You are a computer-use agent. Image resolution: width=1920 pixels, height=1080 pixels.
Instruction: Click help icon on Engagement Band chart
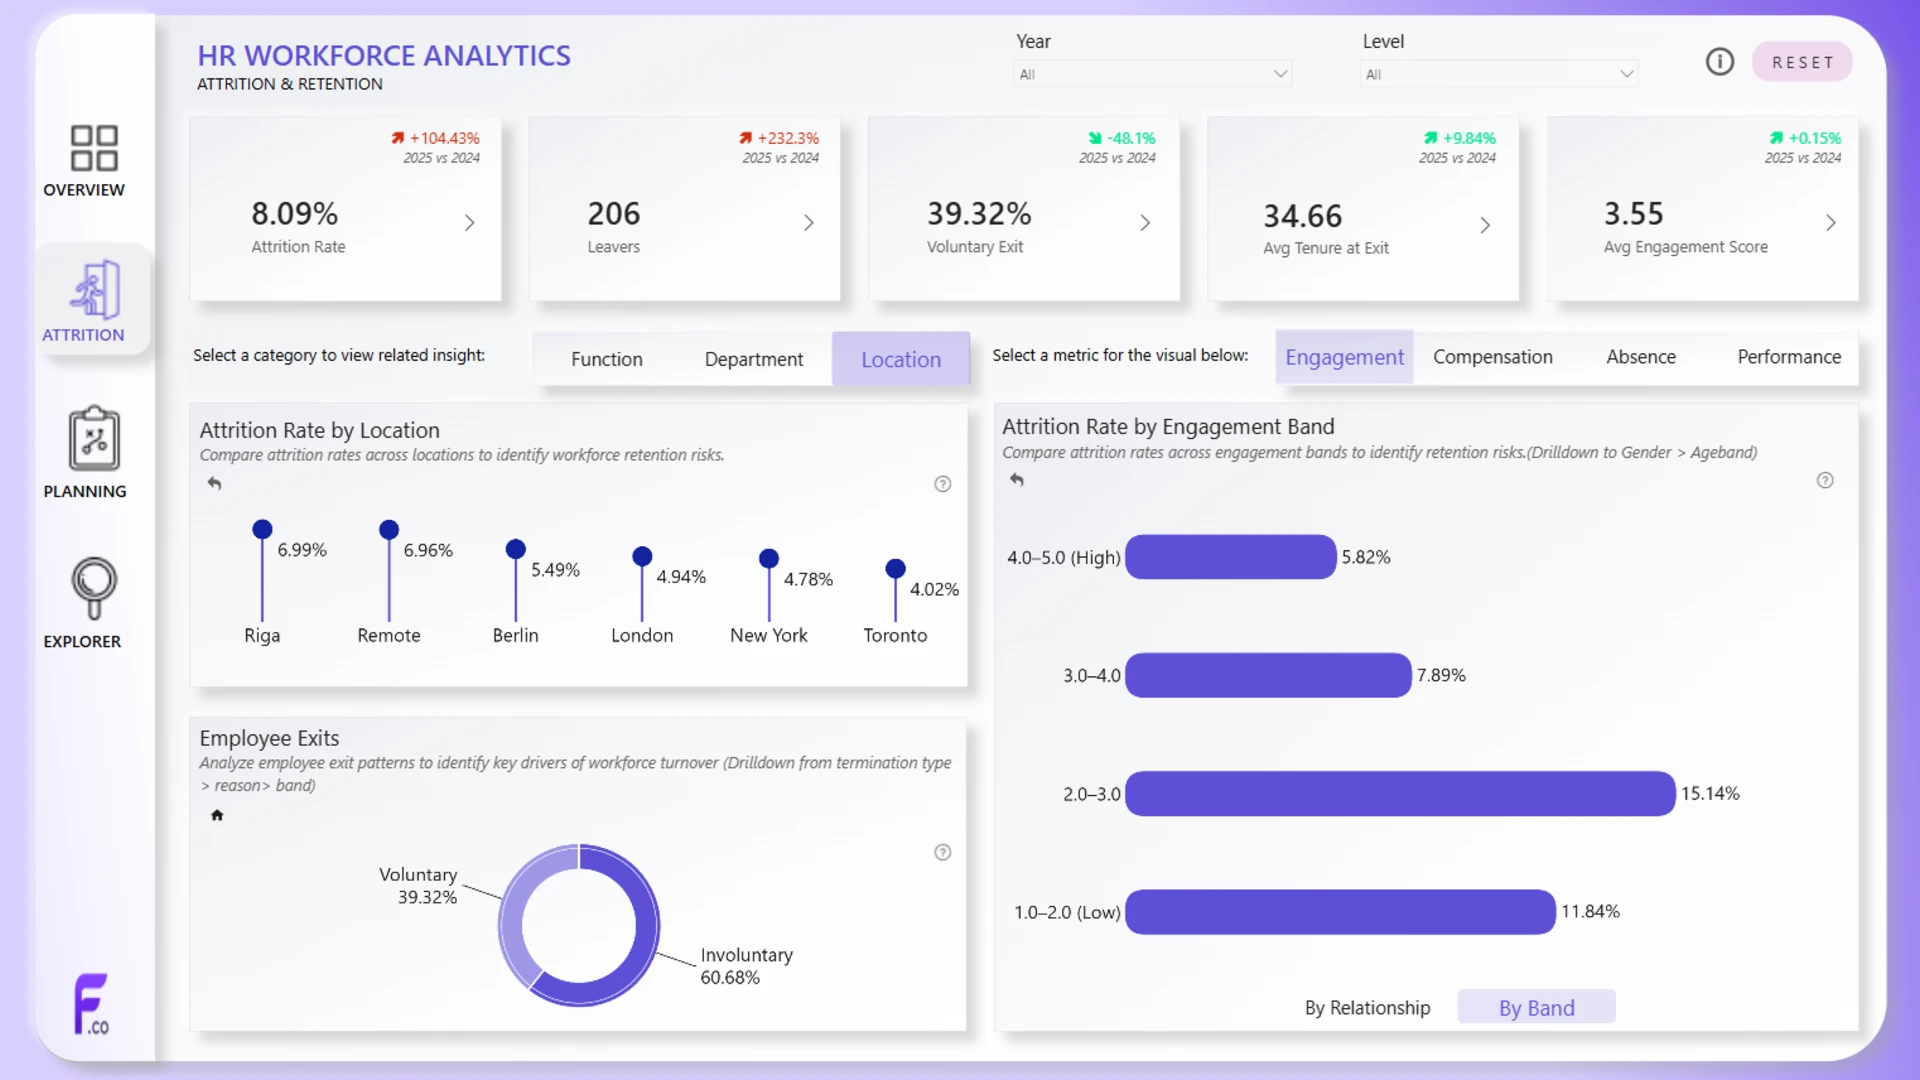tap(1825, 480)
